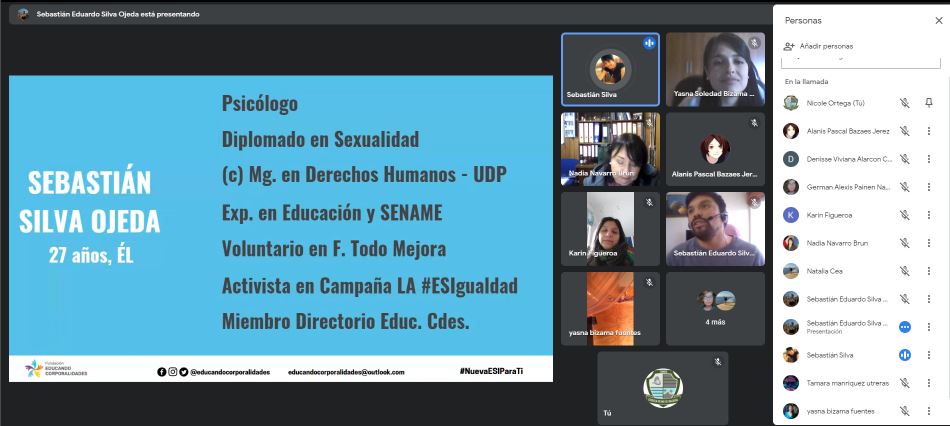This screenshot has height=426, width=950.
Task: Click the "4 más" participants tile
Action: [715, 307]
